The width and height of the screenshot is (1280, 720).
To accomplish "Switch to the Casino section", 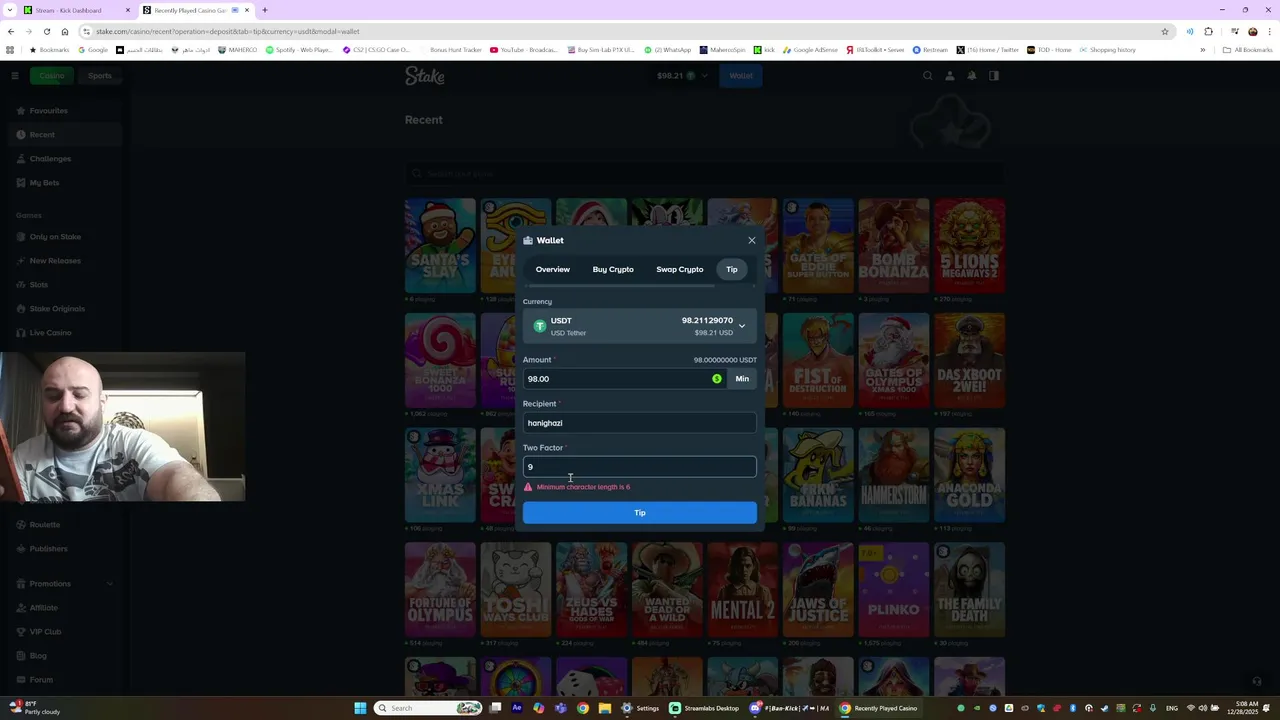I will point(51,75).
